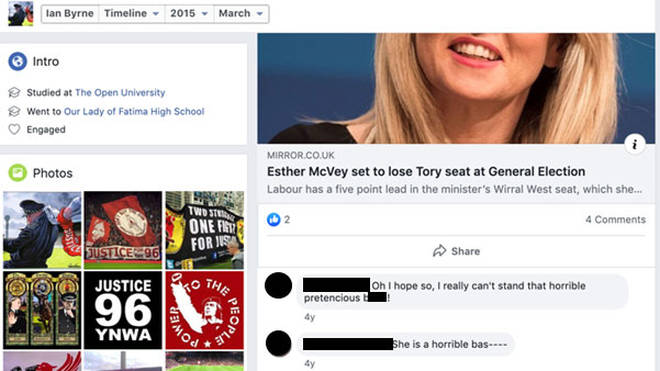The height and width of the screenshot is (371, 660).
Task: Click the info icon on article image
Action: tap(634, 144)
